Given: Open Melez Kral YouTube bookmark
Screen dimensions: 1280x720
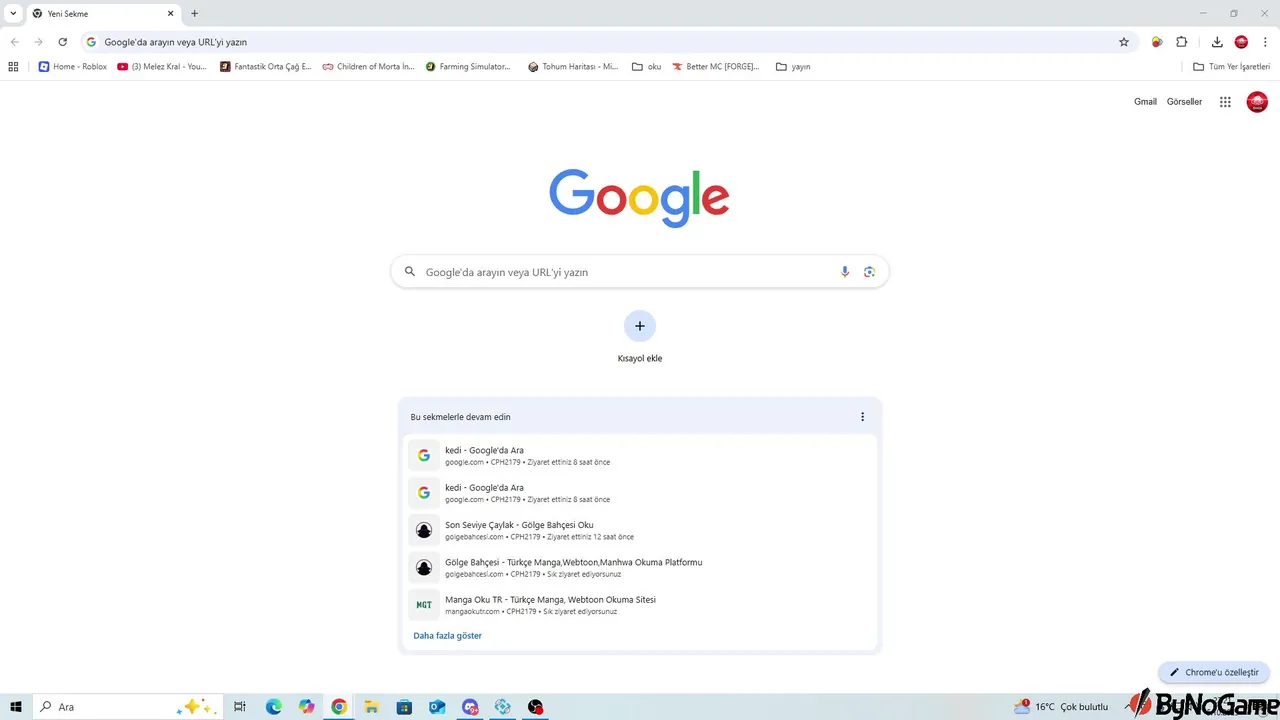Looking at the screenshot, I should 162,67.
